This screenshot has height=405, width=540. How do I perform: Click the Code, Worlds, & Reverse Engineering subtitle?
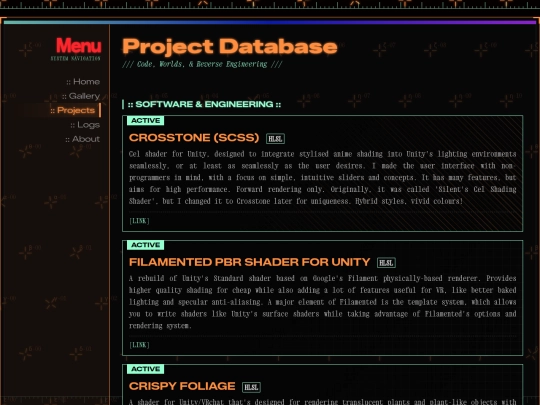202,64
